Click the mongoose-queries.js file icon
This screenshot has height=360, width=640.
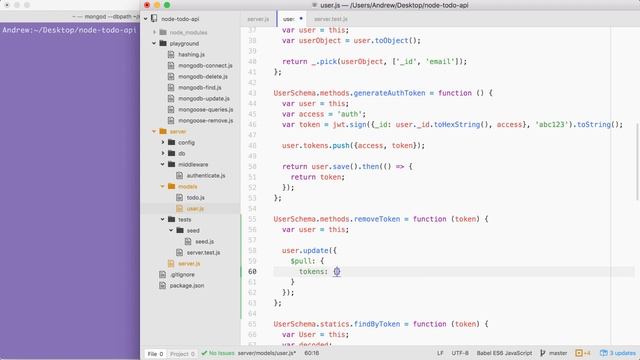pyautogui.click(x=171, y=109)
